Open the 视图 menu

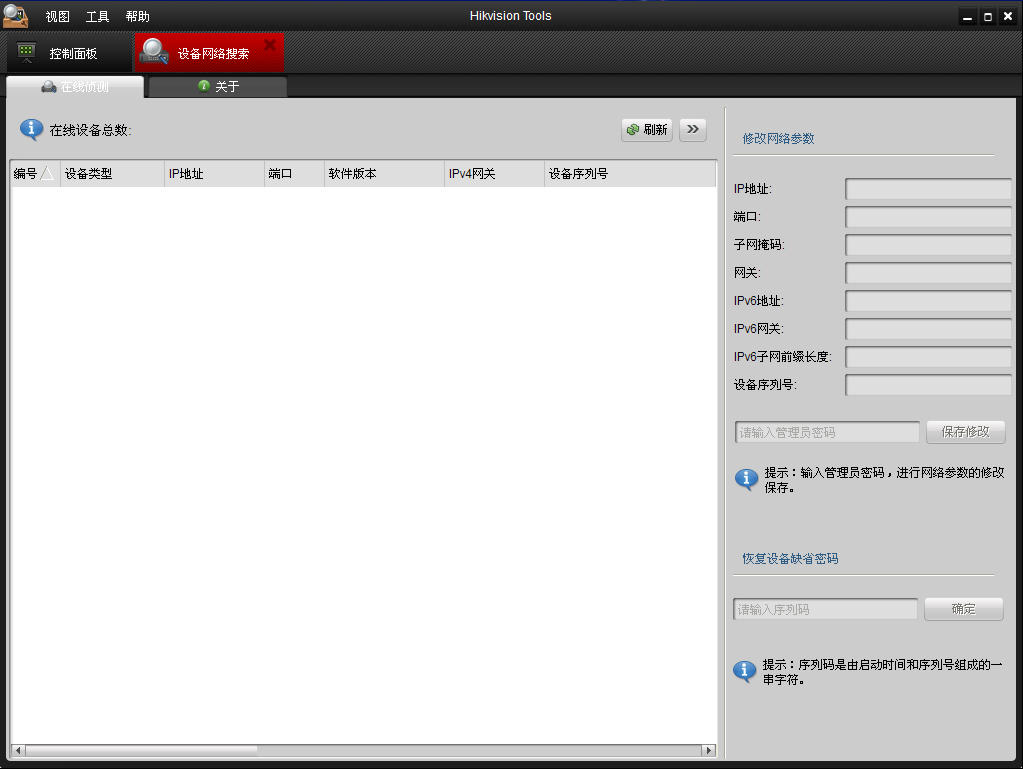tap(57, 15)
